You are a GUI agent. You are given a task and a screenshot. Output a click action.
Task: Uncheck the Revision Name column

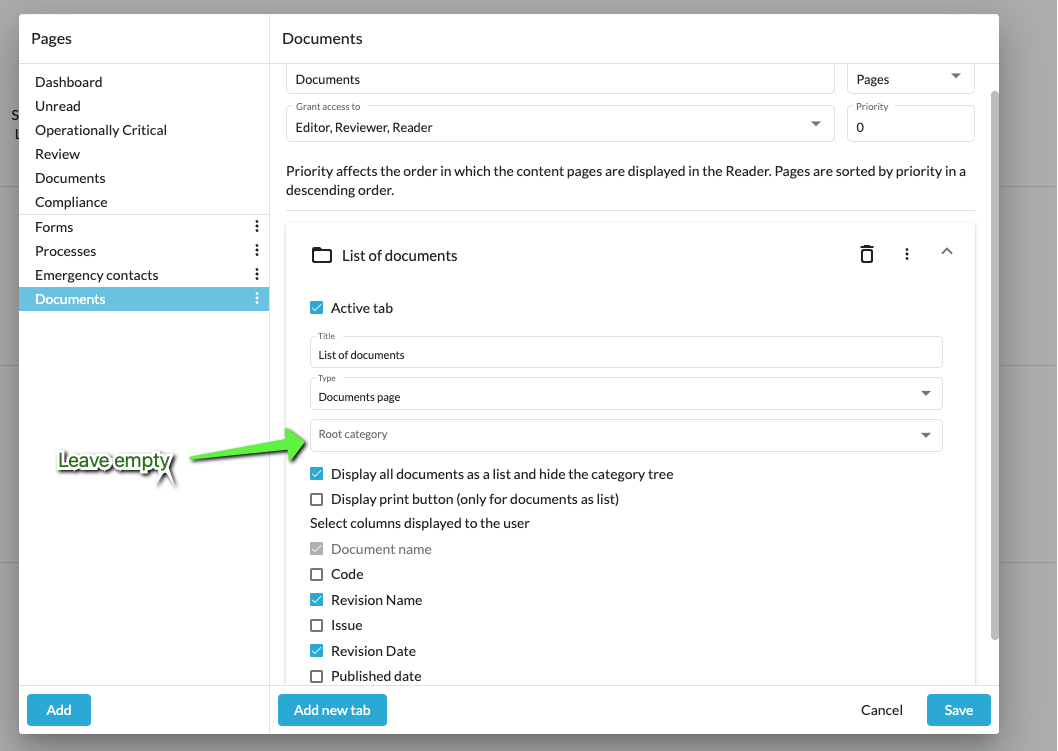[x=317, y=600]
